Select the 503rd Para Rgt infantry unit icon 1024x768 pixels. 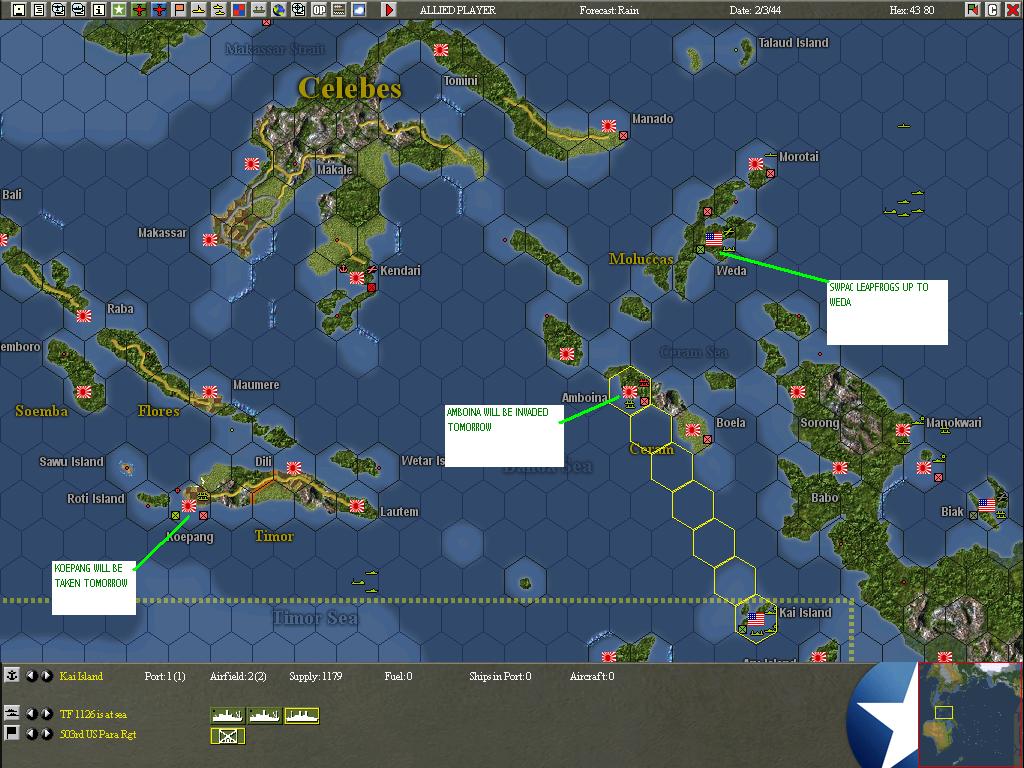[228, 736]
